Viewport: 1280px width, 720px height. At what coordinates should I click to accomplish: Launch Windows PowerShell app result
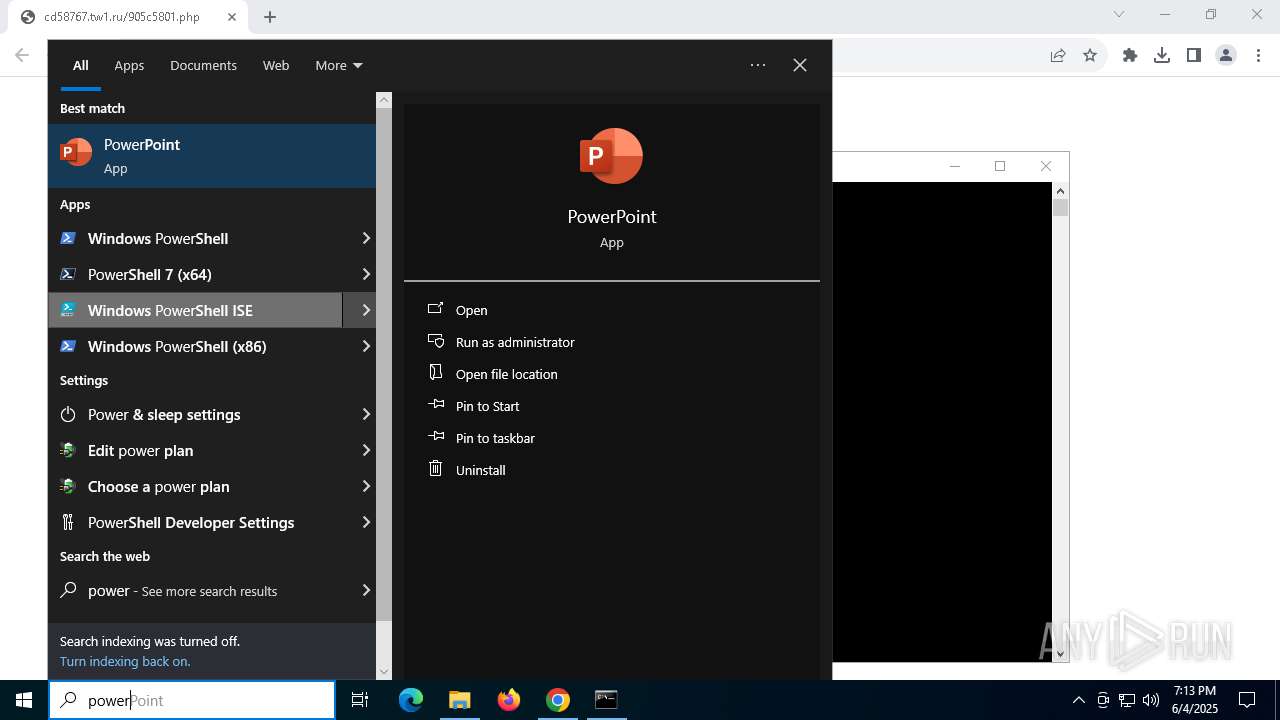[195, 238]
